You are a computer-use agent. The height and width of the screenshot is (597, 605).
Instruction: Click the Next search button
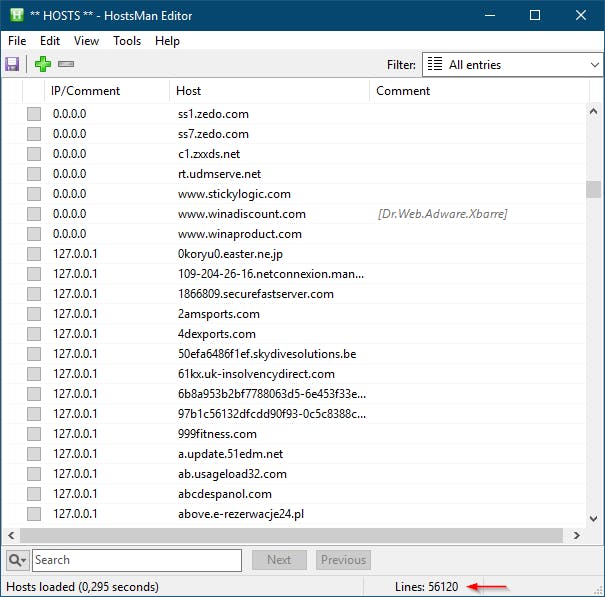pyautogui.click(x=279, y=560)
